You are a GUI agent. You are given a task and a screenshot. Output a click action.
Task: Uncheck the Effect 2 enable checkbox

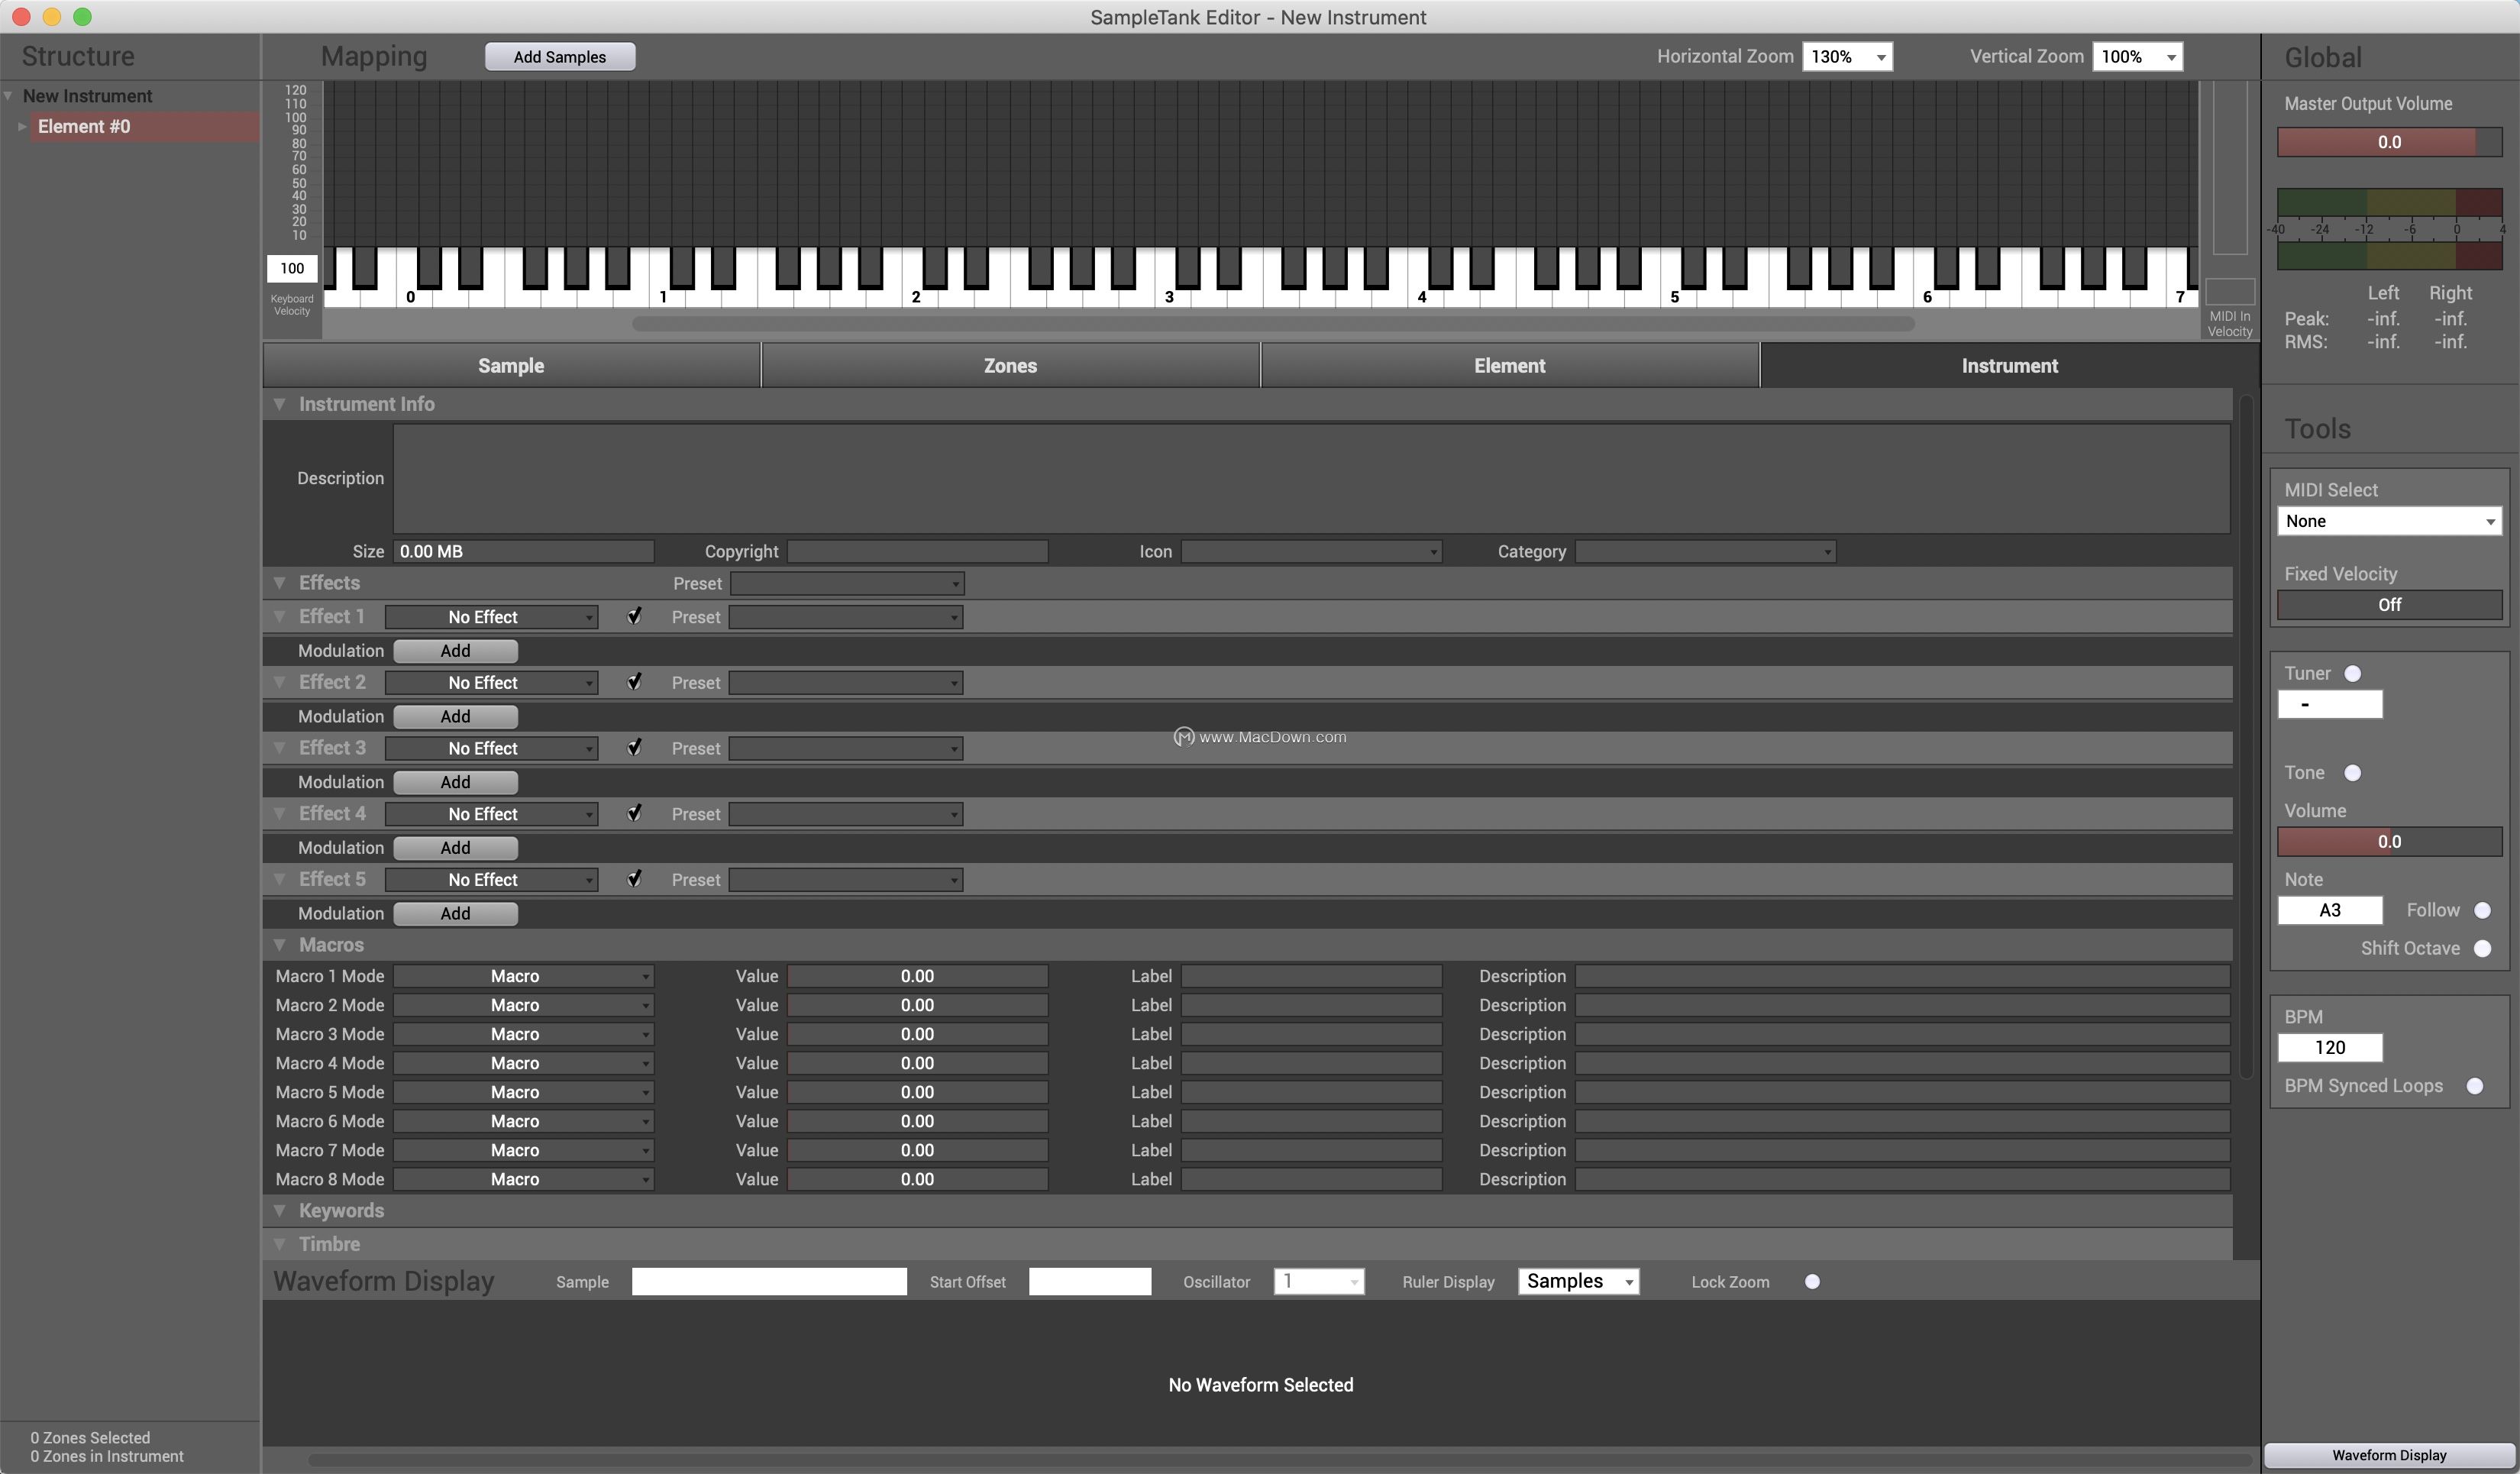pos(634,682)
